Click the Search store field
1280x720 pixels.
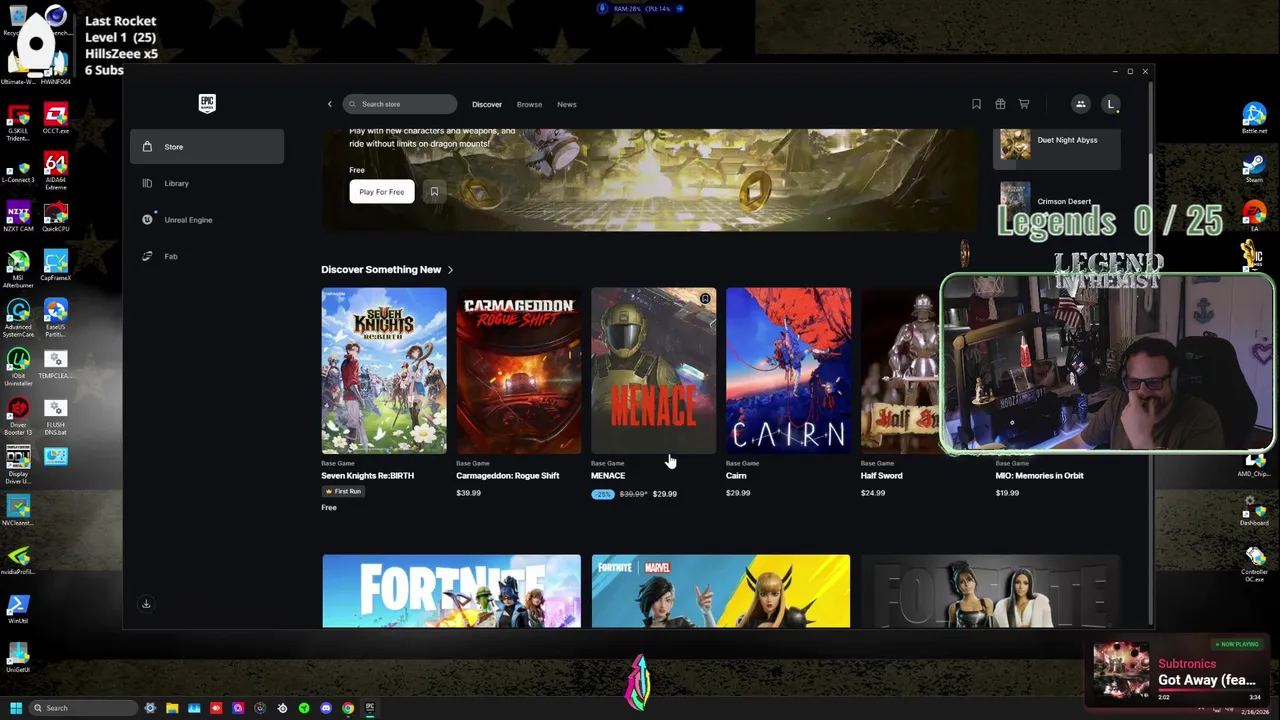click(x=400, y=104)
